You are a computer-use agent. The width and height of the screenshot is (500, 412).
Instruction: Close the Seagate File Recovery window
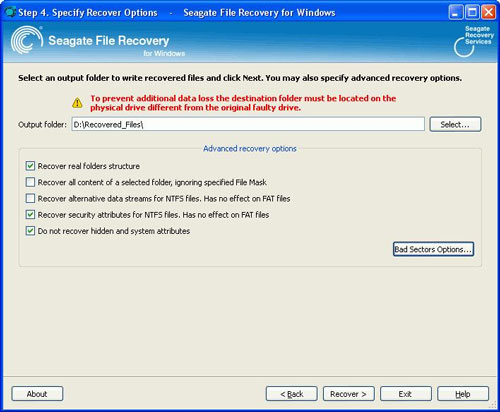click(489, 13)
